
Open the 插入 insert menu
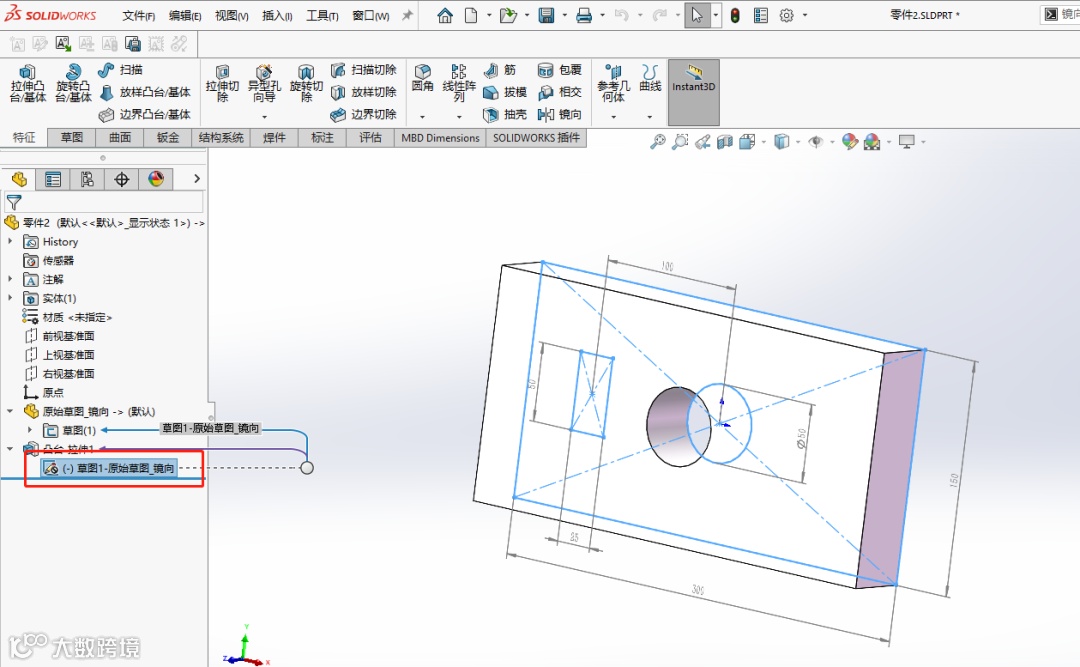(277, 16)
